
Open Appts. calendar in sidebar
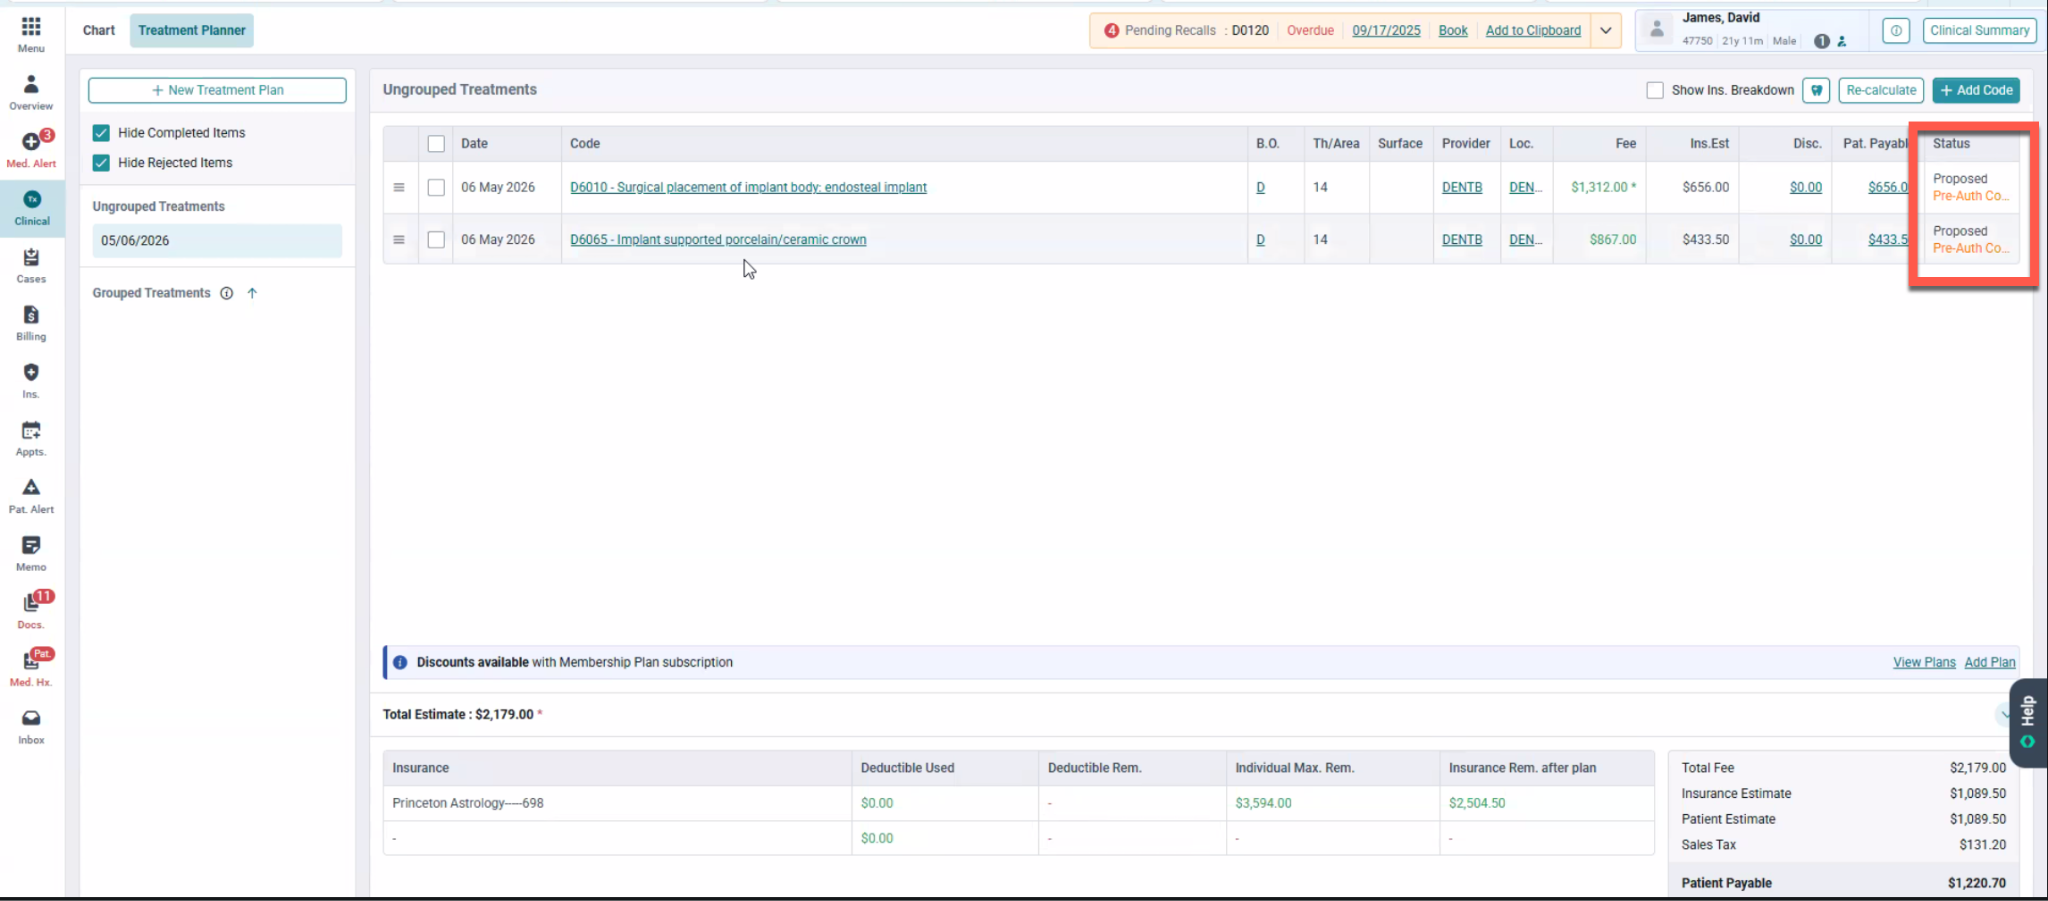(31, 438)
